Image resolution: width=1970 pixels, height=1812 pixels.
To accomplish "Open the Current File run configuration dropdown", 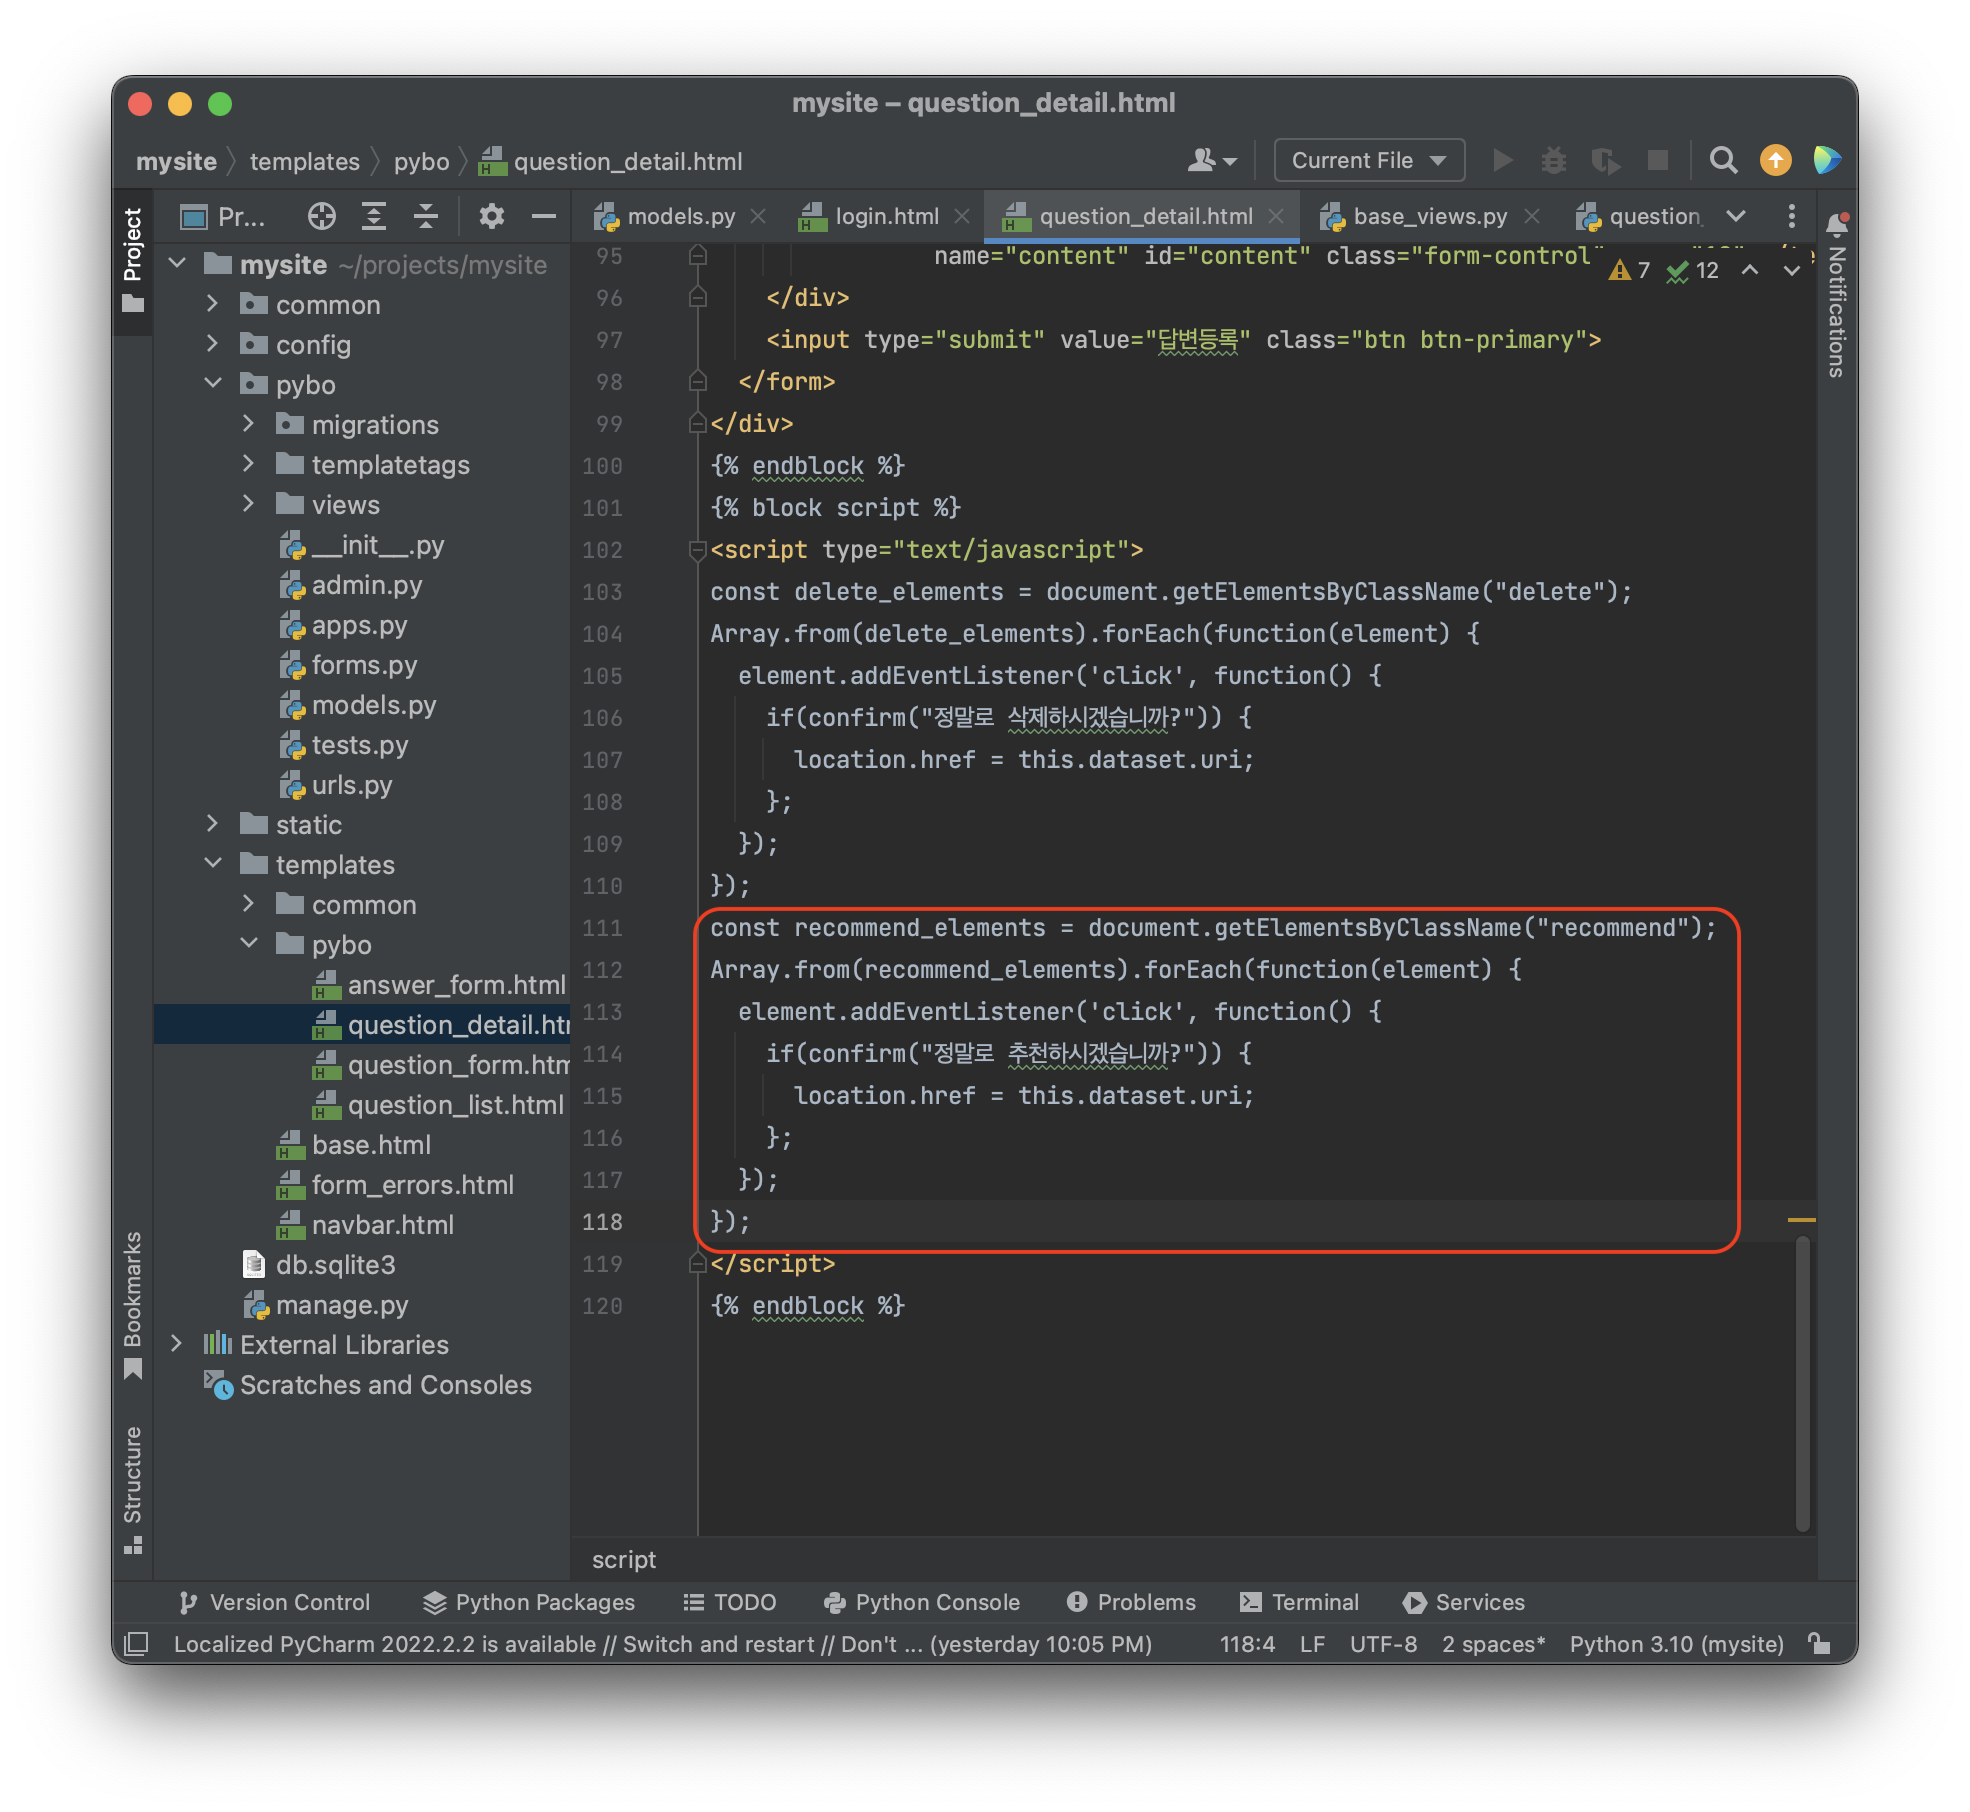I will tap(1369, 160).
